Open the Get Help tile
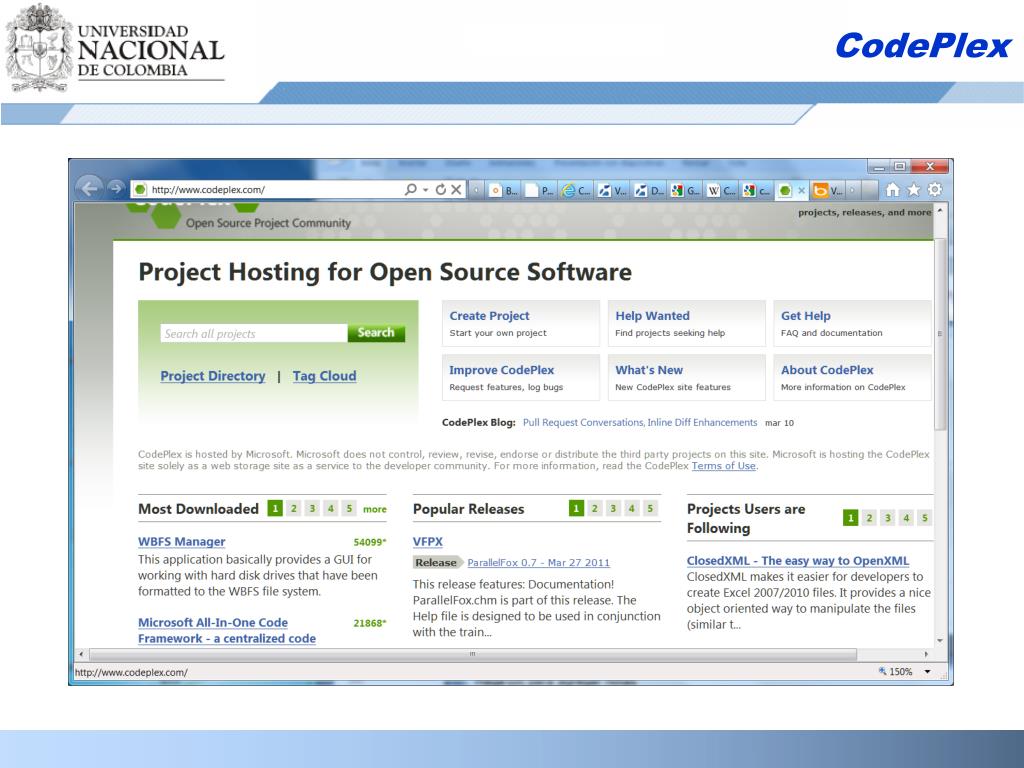 [852, 323]
